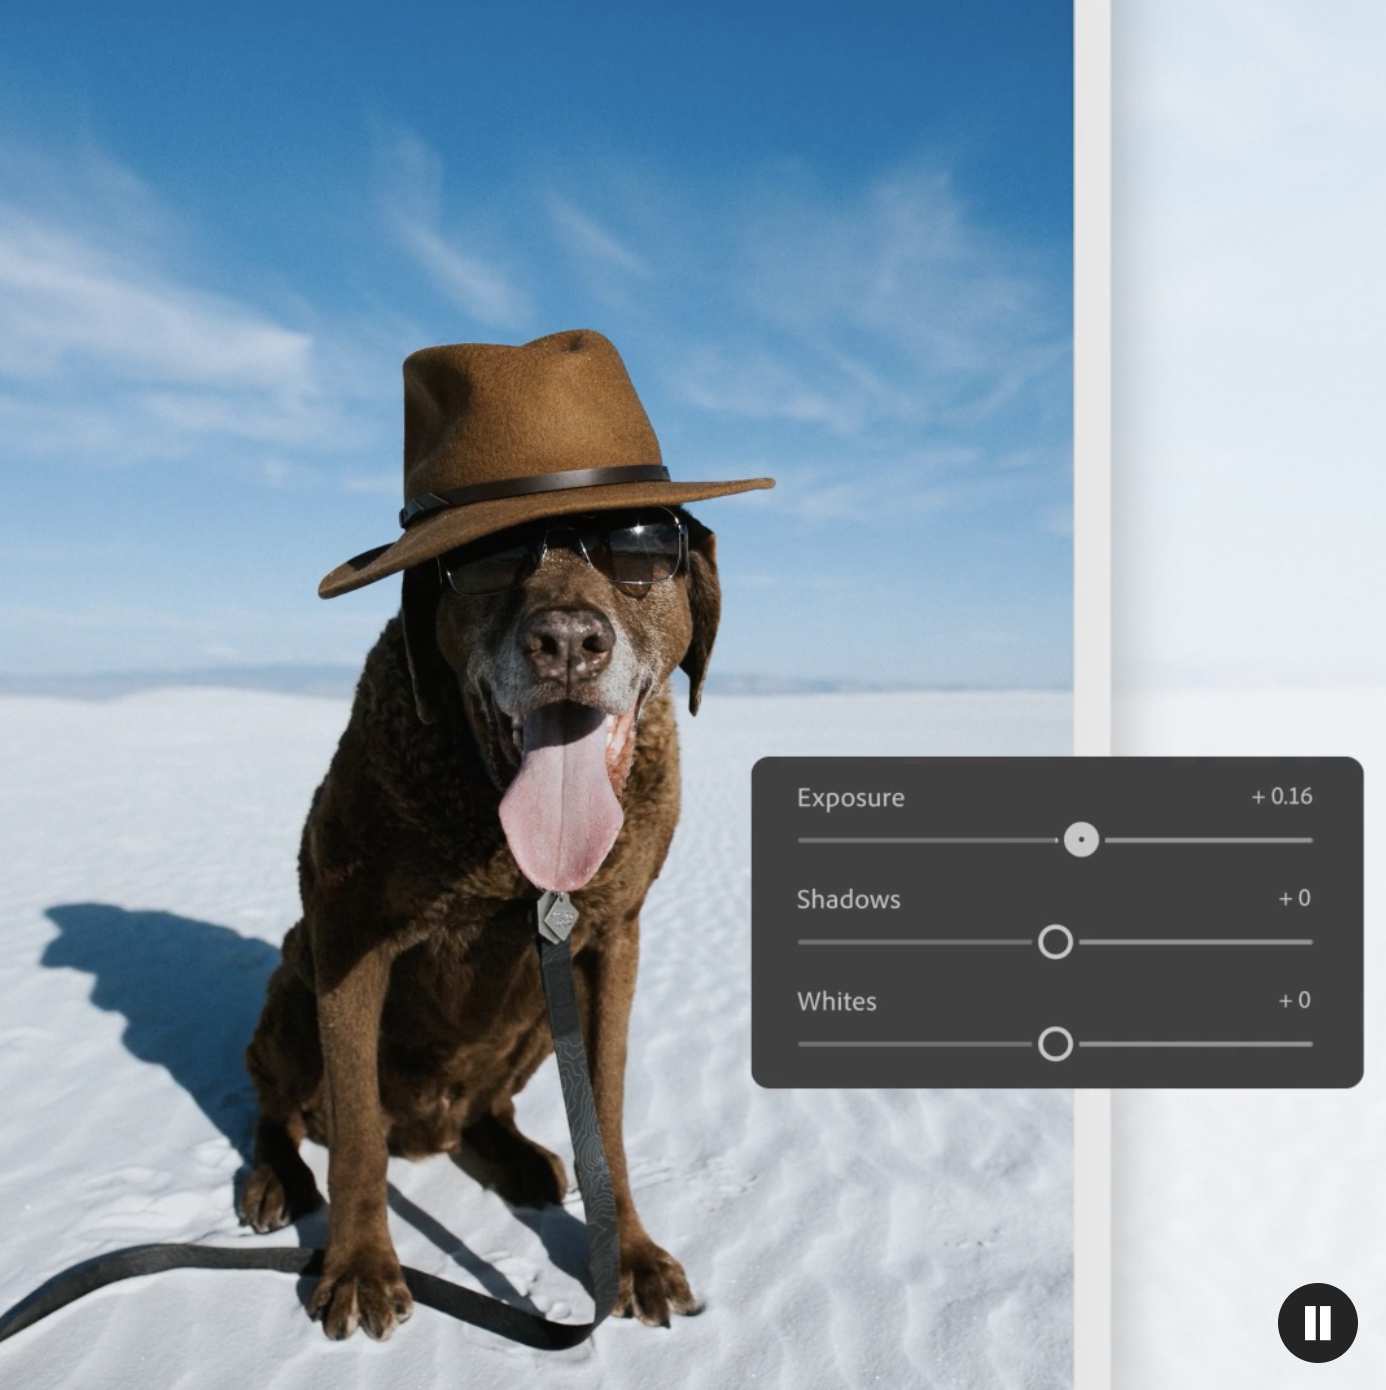Click the Whites track left of the handle

tap(910, 1044)
